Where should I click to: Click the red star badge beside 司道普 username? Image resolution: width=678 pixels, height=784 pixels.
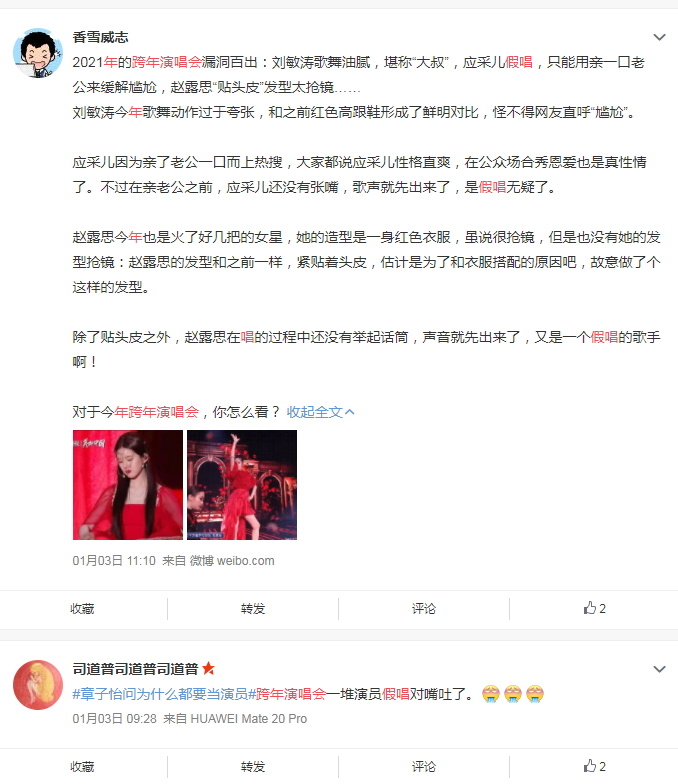coord(208,668)
